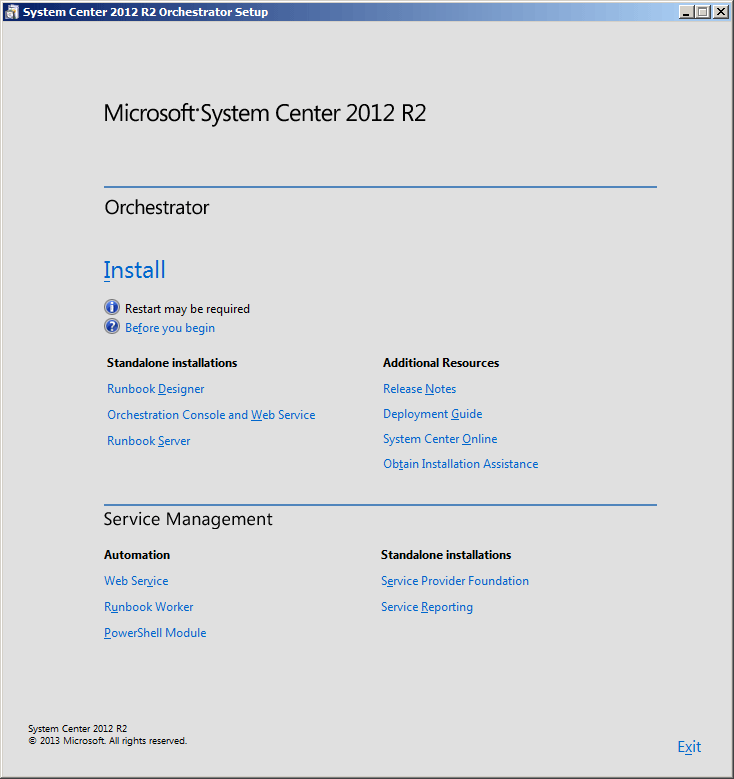Click the setup icon in the title bar

(12, 12)
